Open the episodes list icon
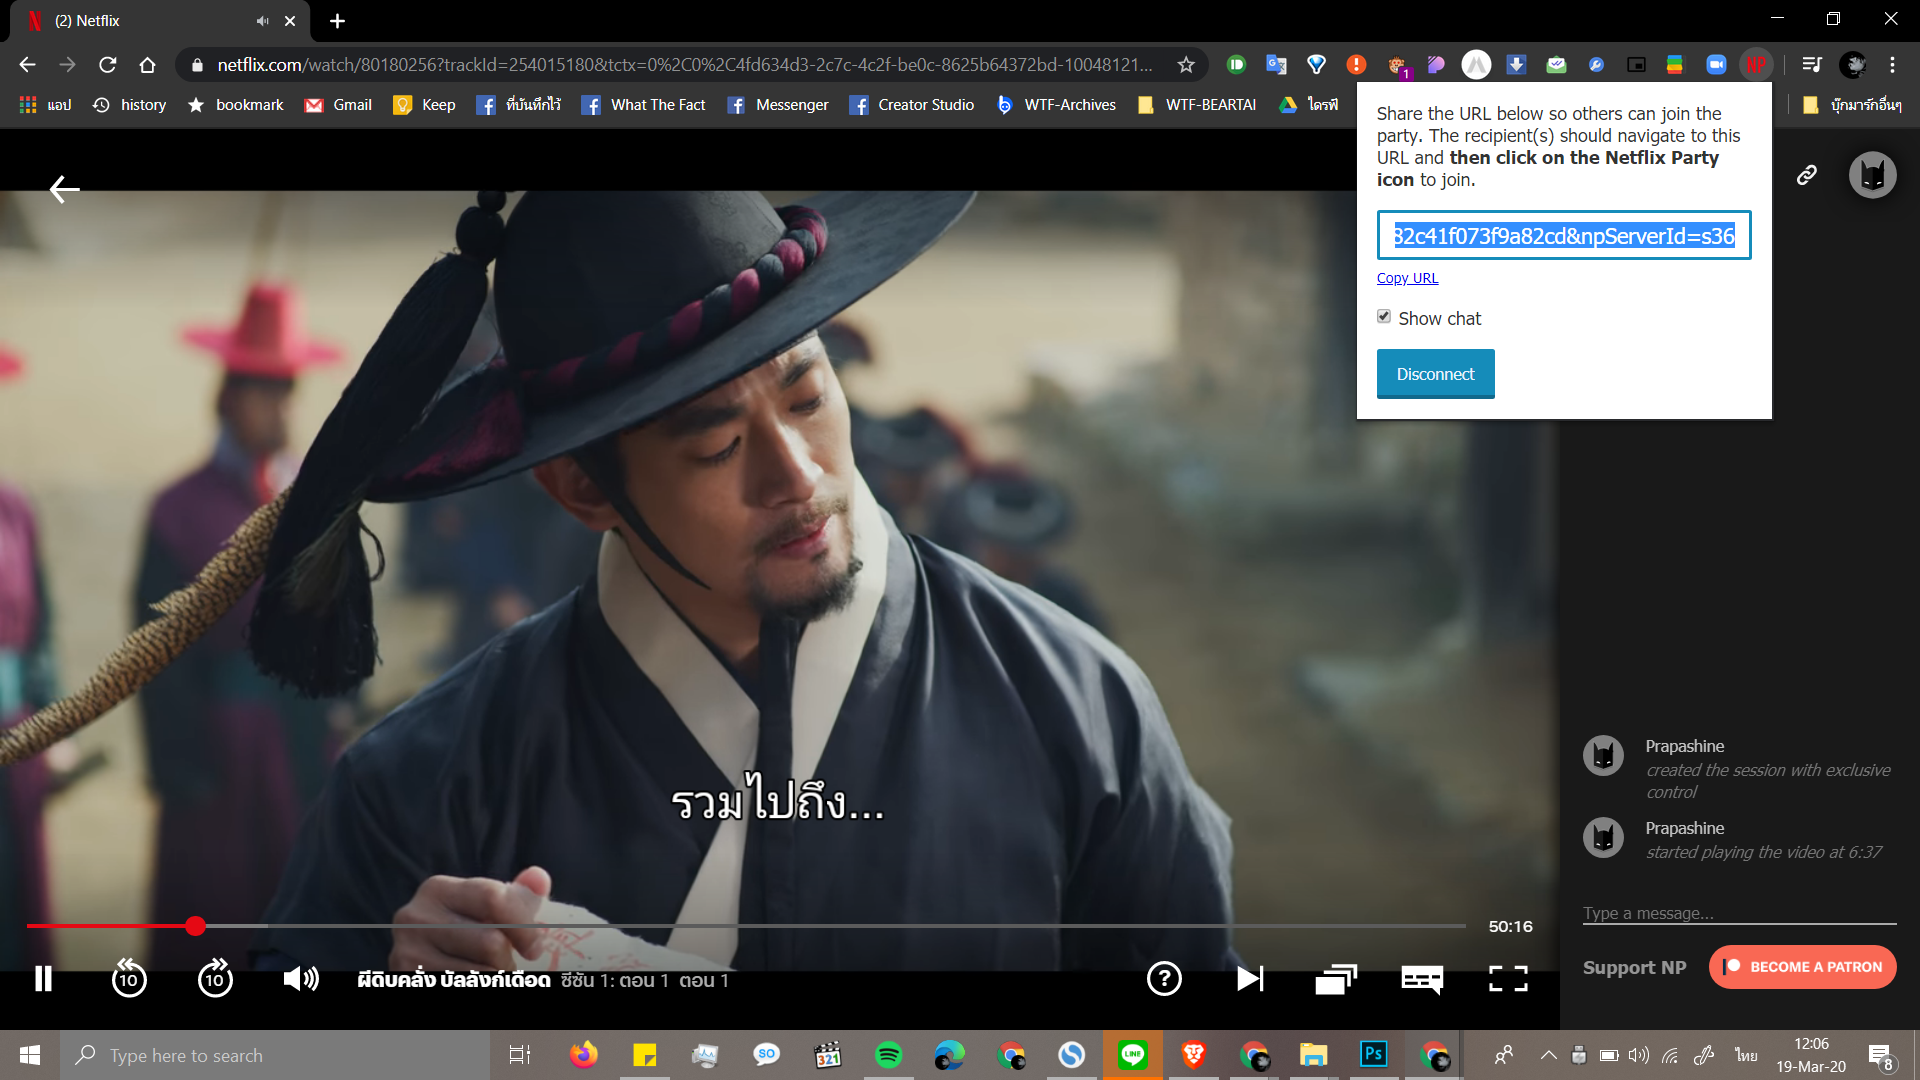1920x1080 pixels. point(1336,978)
